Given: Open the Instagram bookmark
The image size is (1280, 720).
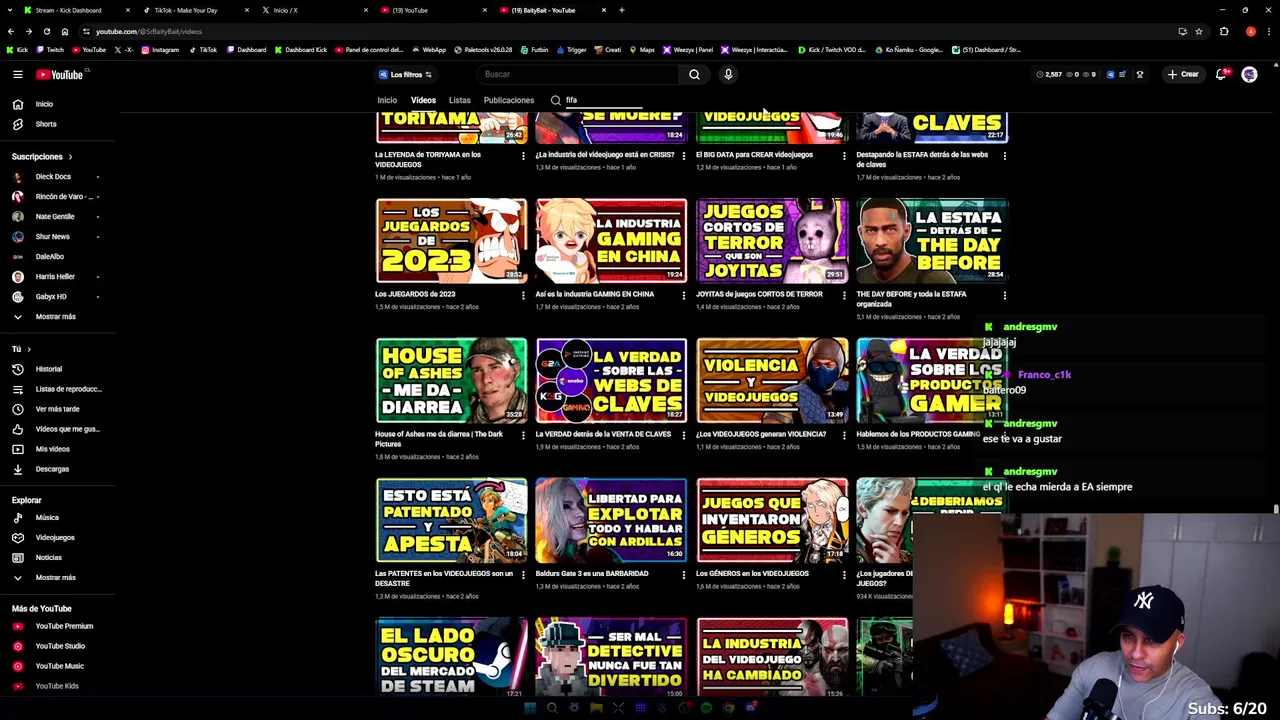Looking at the screenshot, I should (x=160, y=50).
